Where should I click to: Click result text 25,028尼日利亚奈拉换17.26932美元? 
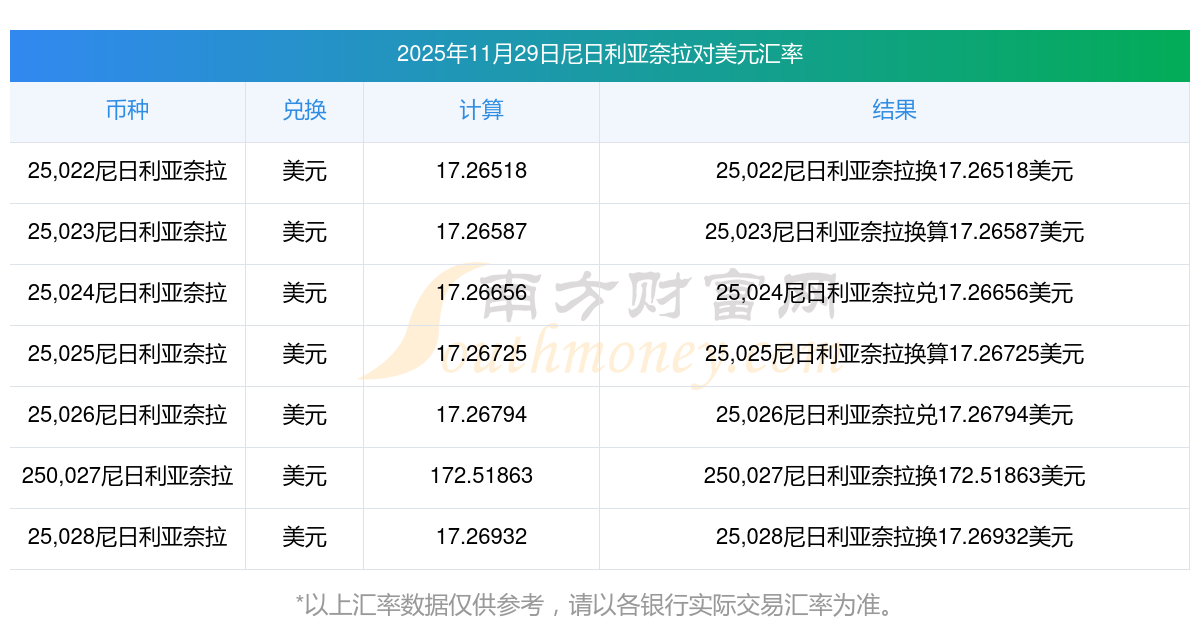[x=894, y=538]
